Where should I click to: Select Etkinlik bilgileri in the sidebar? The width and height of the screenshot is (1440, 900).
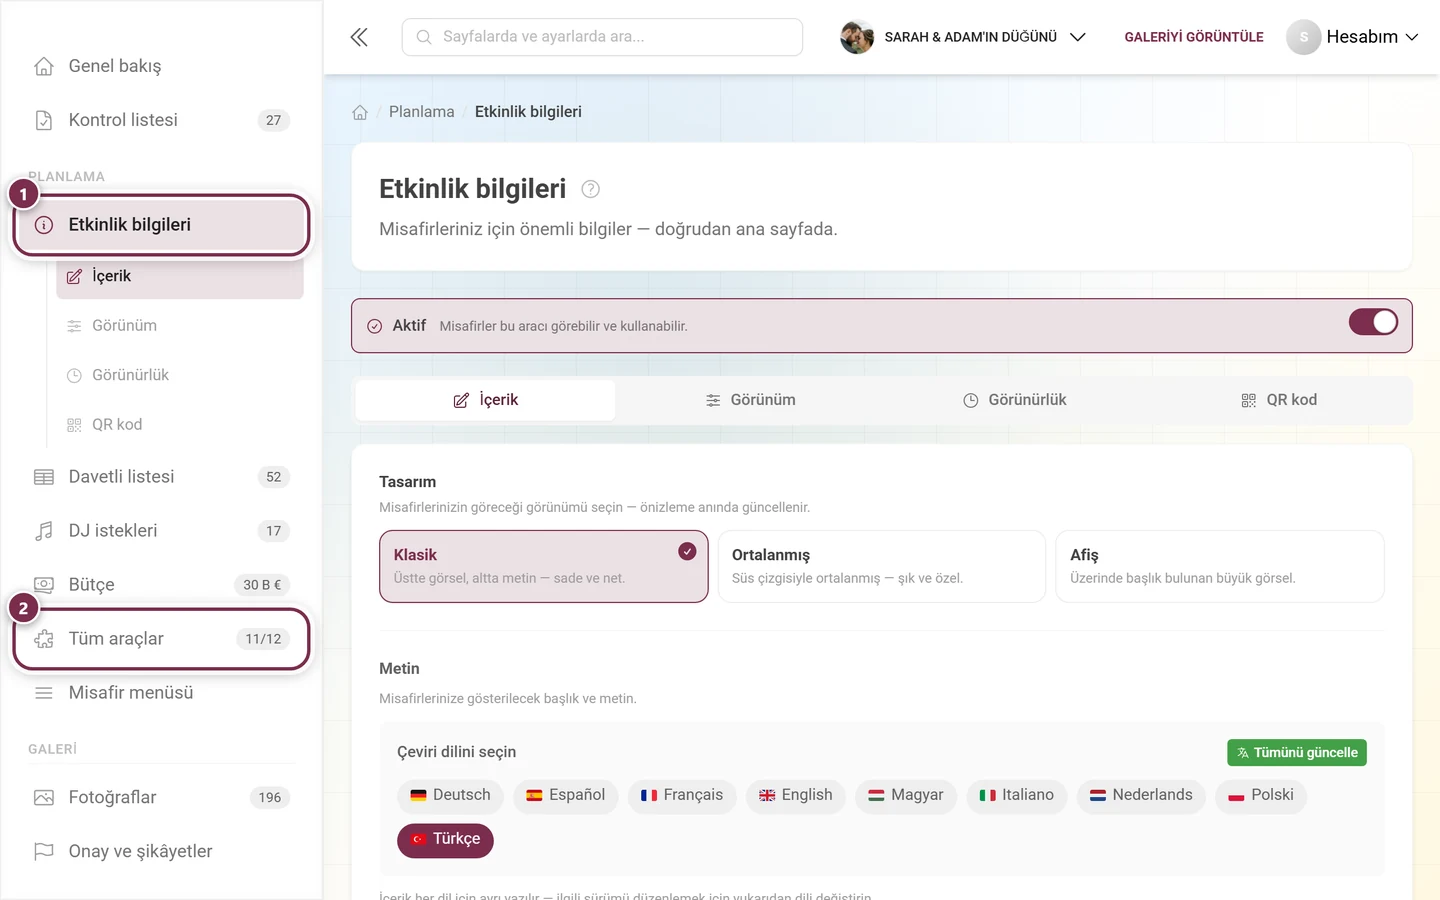161,225
